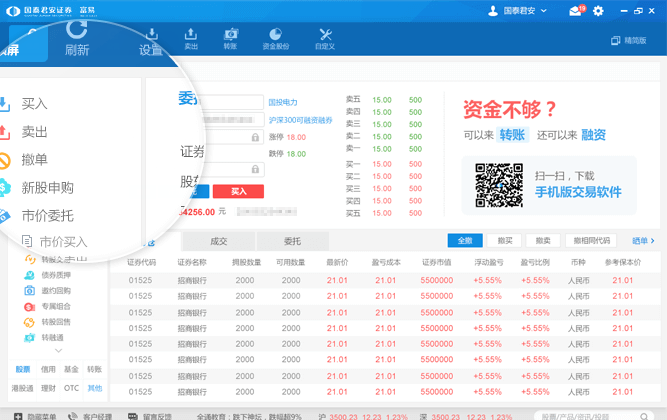The image size is (667, 420).
Task: Click the 国投电力 stock name link
Action: pos(283,102)
